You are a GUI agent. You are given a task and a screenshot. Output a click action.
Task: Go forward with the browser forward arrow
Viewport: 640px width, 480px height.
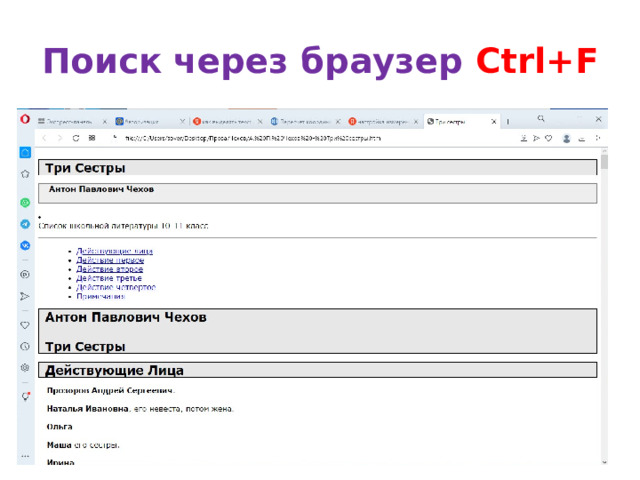click(60, 138)
